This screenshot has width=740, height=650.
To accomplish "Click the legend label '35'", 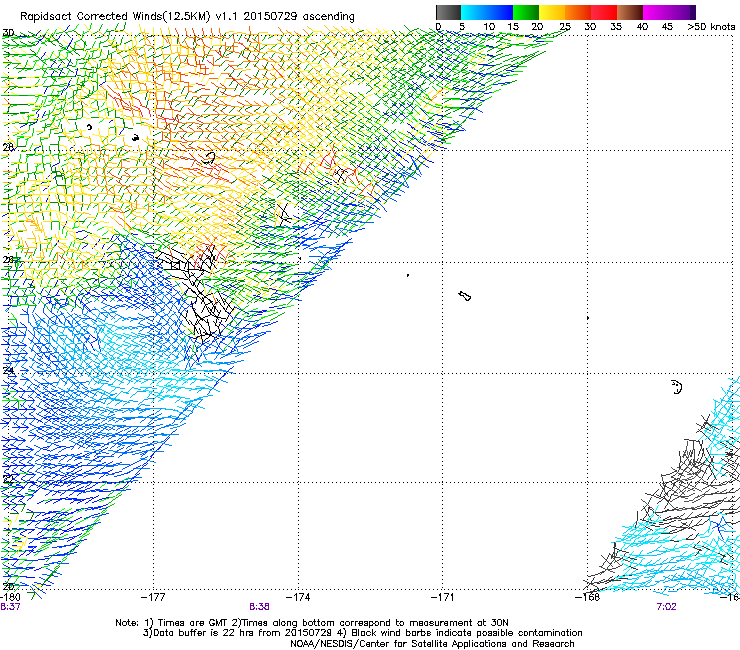I will (x=616, y=27).
